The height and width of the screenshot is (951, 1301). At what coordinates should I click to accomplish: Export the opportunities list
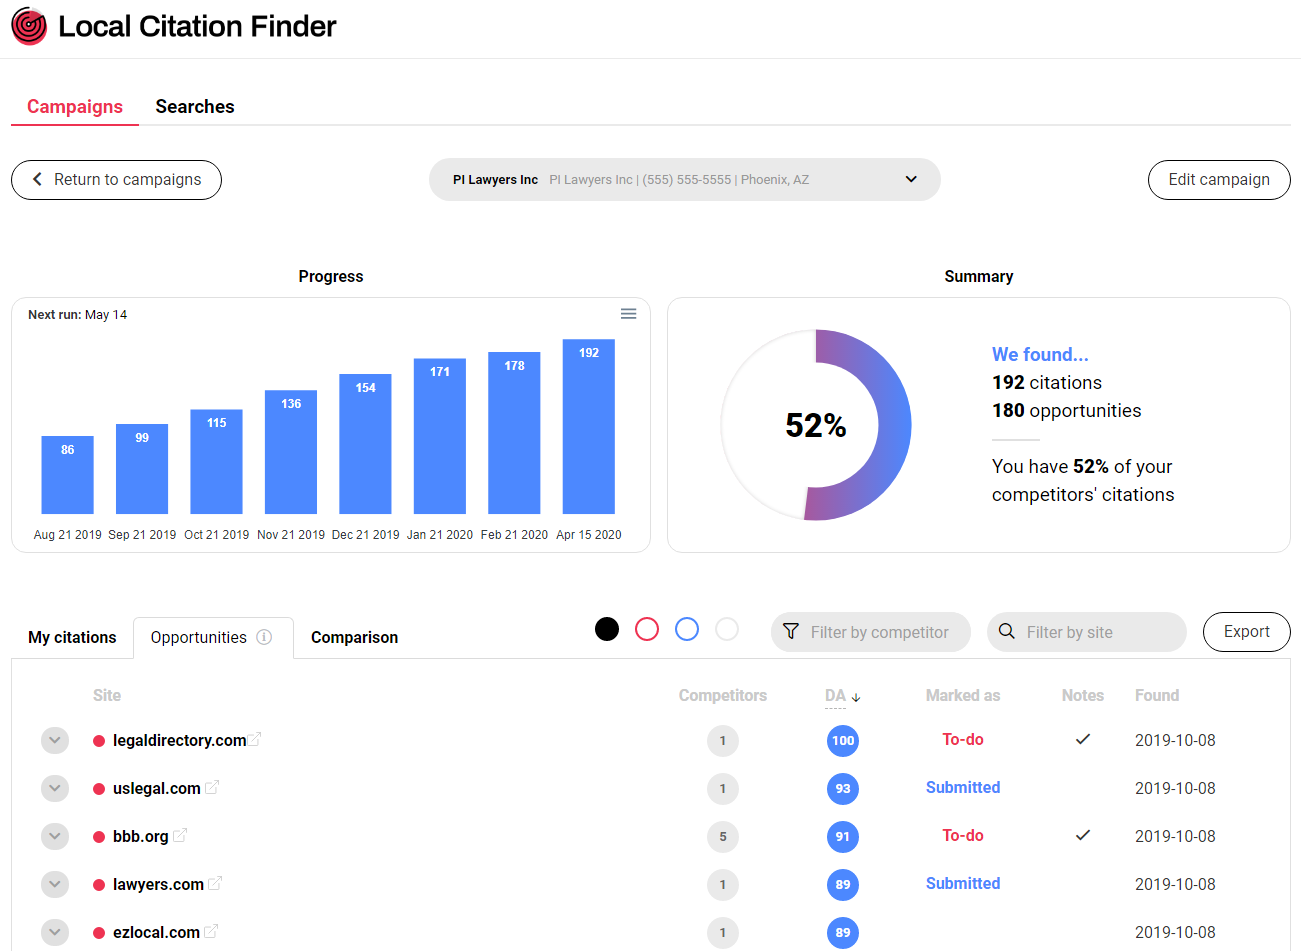coord(1246,631)
